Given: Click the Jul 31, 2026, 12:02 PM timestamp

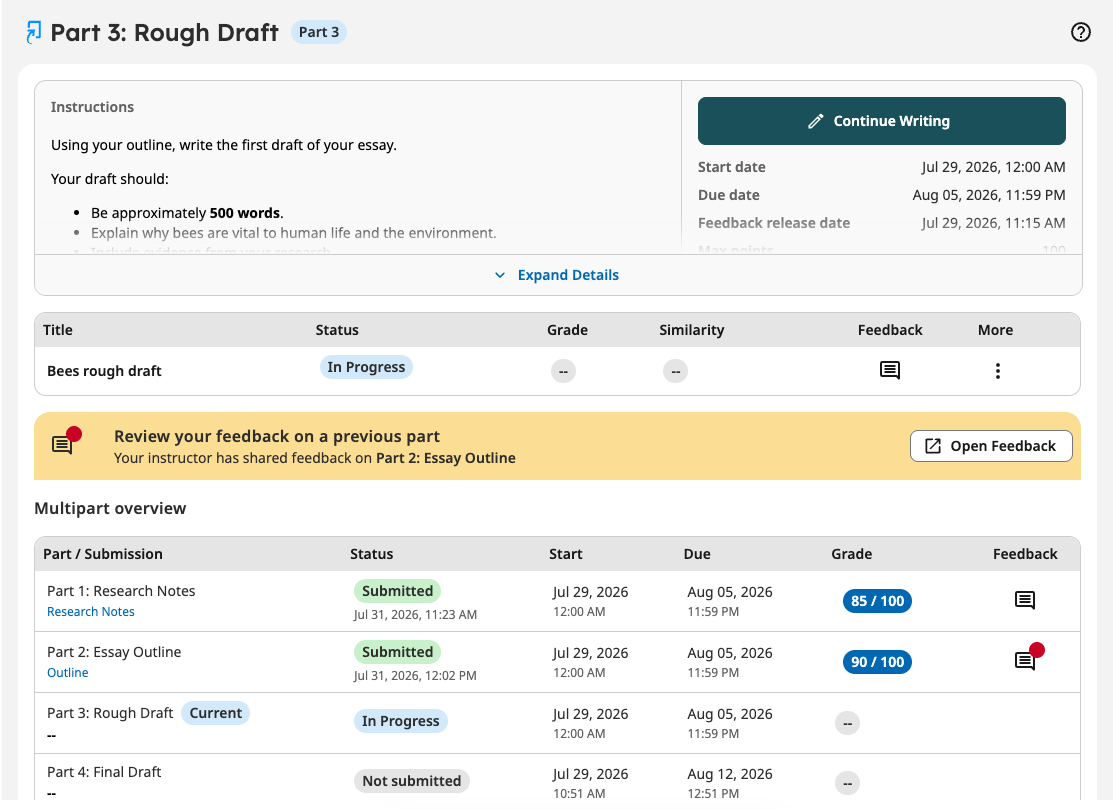Looking at the screenshot, I should [x=415, y=676].
